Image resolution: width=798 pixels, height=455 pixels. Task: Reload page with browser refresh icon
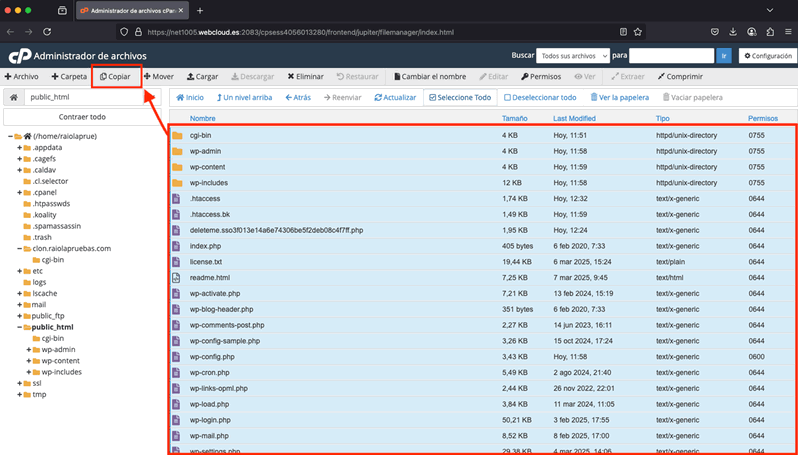pos(47,32)
